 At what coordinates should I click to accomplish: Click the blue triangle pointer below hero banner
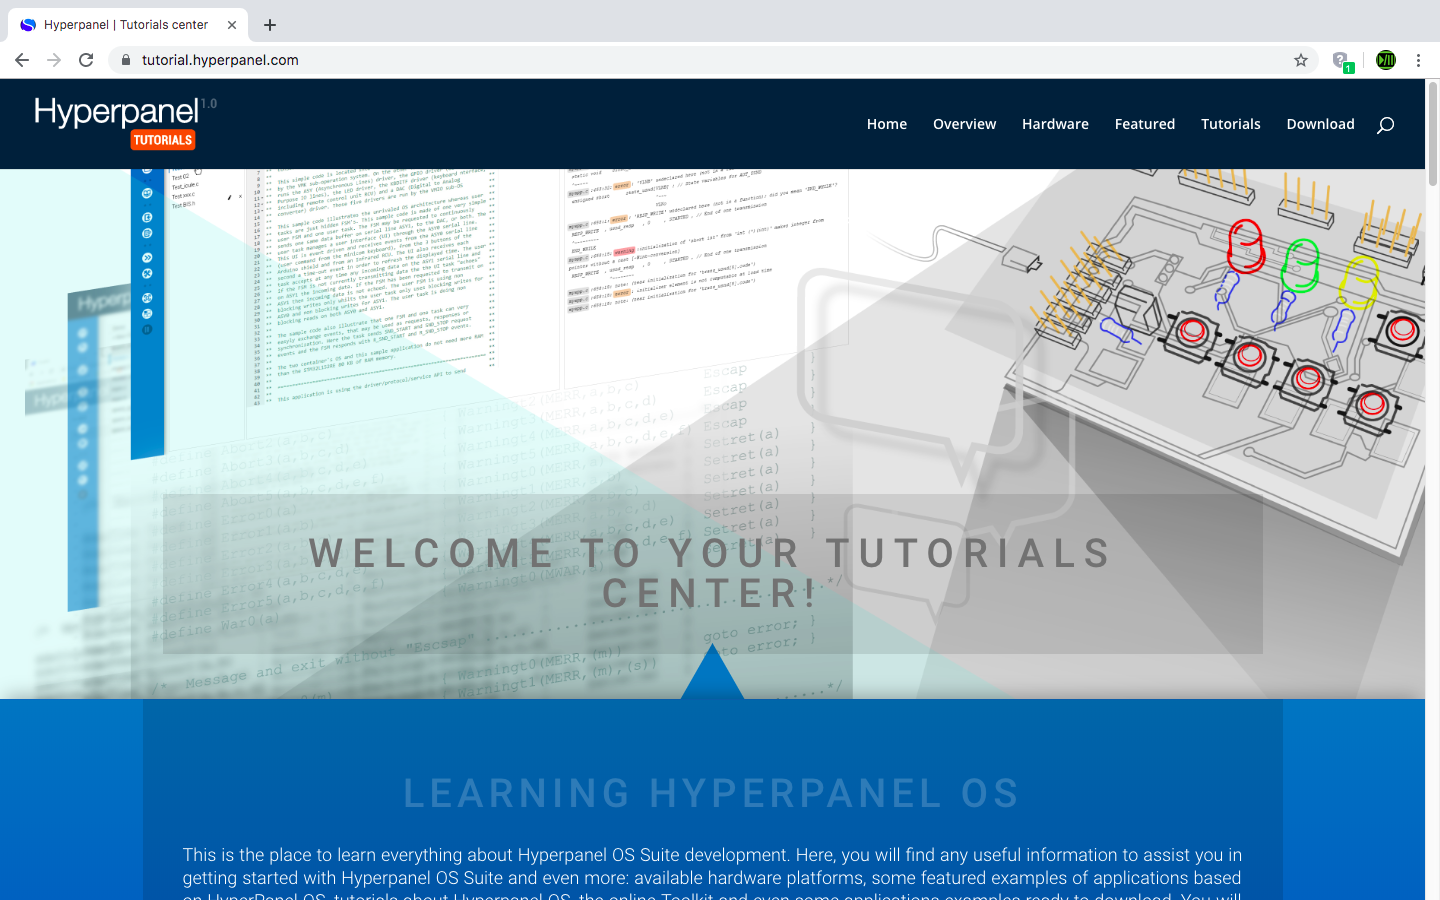[x=712, y=672]
